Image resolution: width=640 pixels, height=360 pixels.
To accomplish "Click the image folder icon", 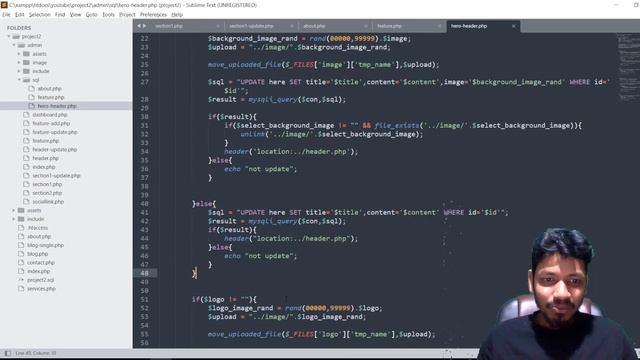I will tap(27, 62).
